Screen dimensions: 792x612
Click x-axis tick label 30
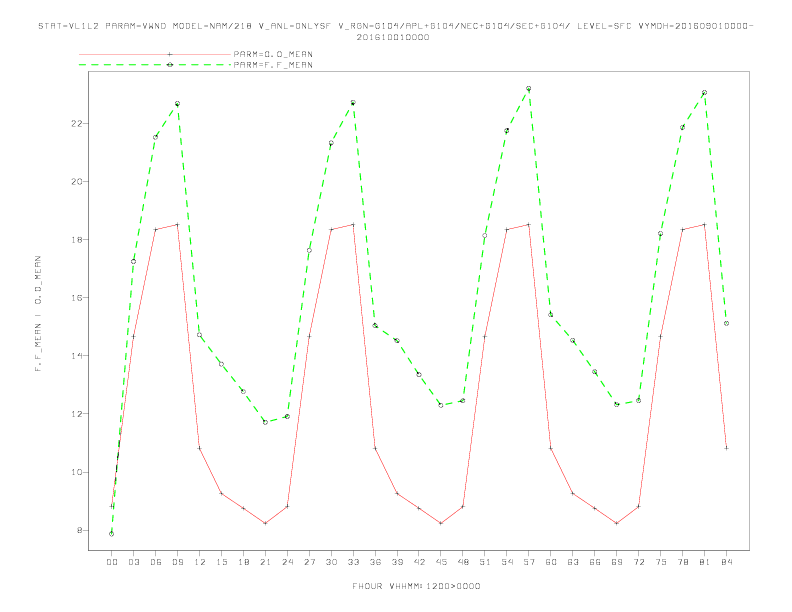(331, 562)
